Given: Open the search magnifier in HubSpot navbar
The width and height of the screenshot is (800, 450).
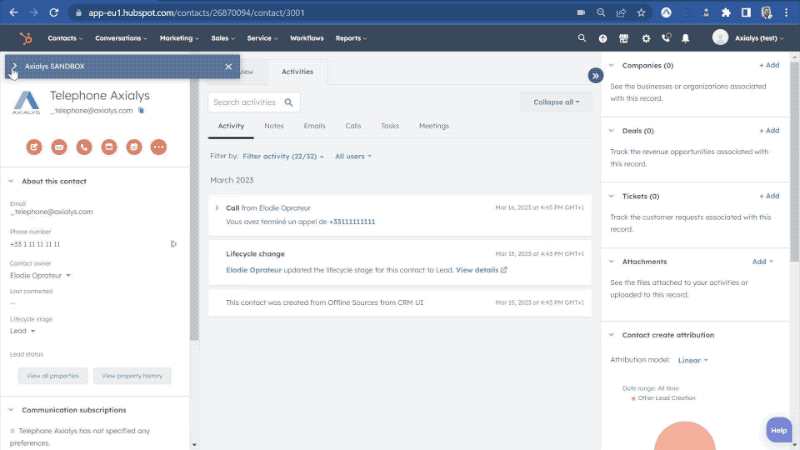Looking at the screenshot, I should (x=582, y=38).
